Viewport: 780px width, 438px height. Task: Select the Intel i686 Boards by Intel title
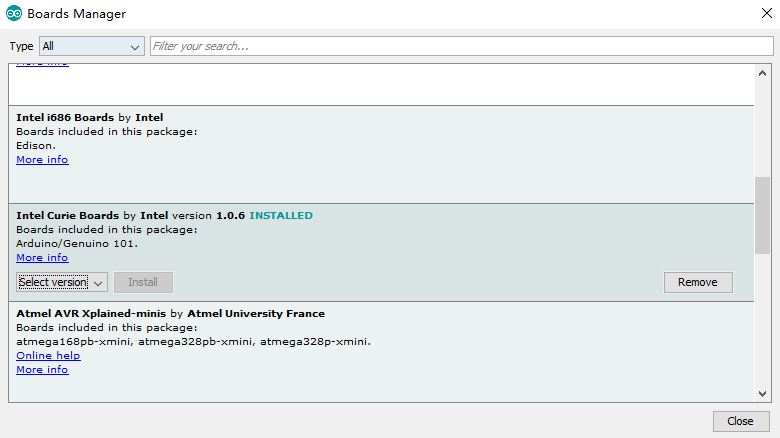[90, 117]
